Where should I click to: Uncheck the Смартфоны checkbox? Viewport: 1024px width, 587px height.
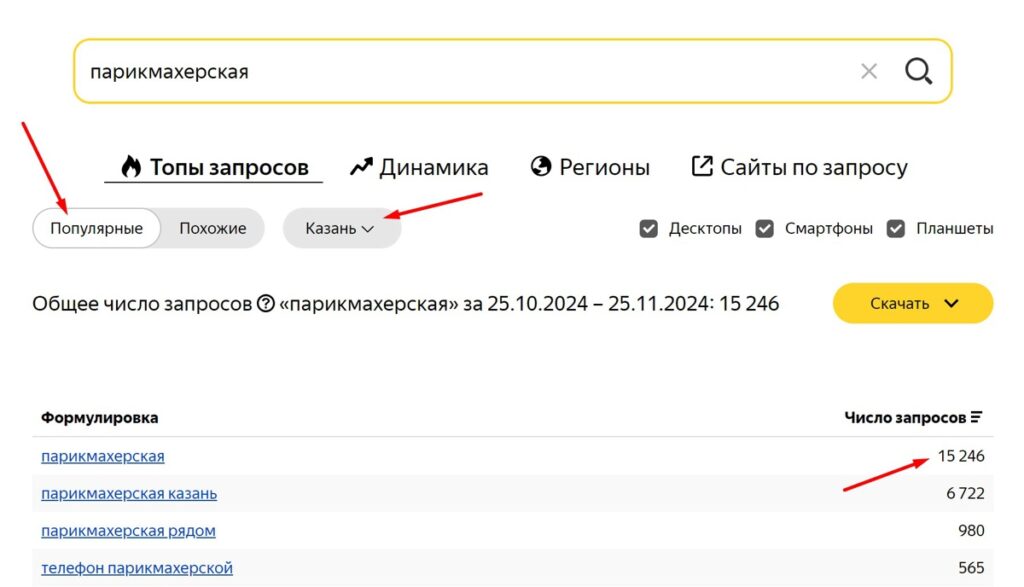[x=764, y=229]
